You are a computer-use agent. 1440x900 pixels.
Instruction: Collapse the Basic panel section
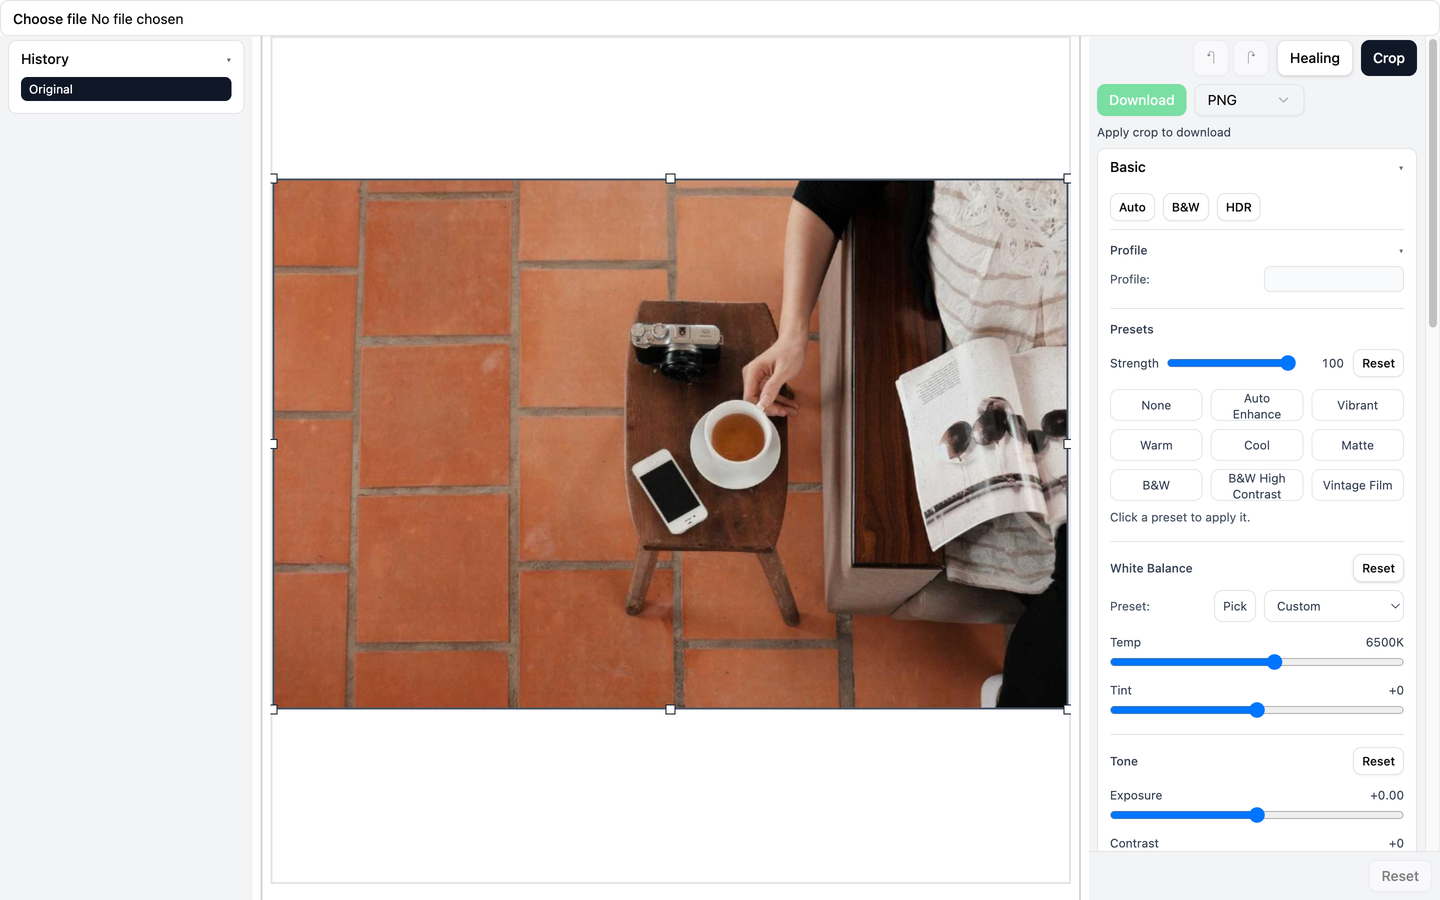(x=1400, y=168)
